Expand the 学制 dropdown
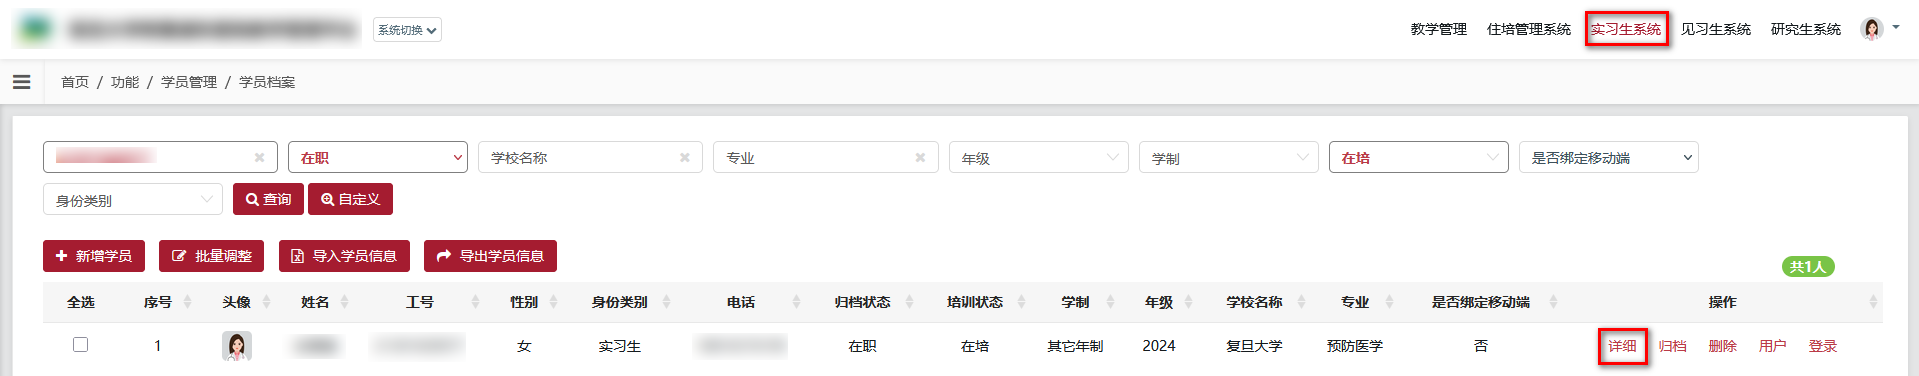 tap(1229, 157)
